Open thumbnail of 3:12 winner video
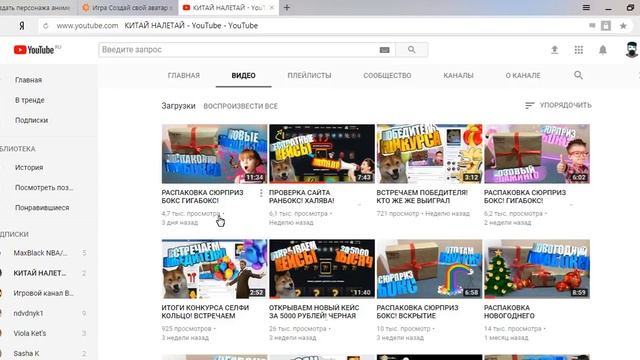 (x=429, y=154)
